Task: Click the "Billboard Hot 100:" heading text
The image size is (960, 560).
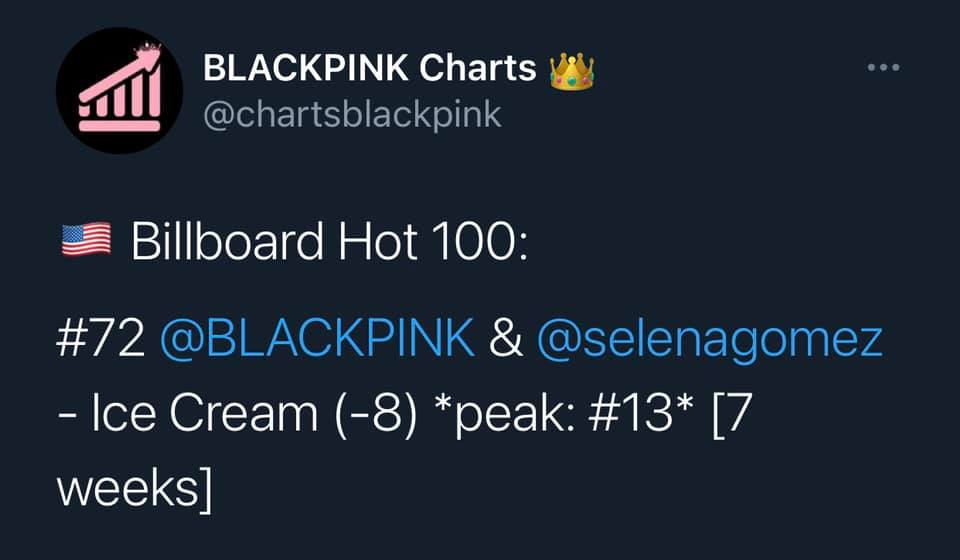Action: [326, 241]
